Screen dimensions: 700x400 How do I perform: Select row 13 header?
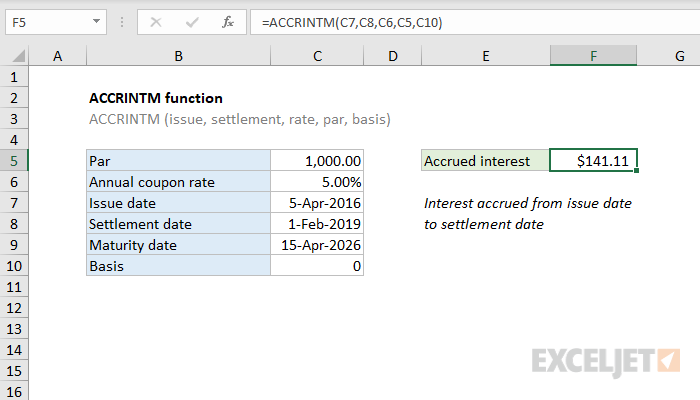[x=14, y=329]
